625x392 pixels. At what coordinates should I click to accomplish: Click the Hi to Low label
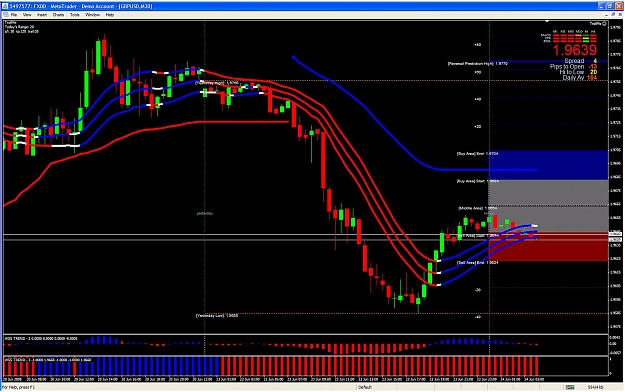coord(572,72)
